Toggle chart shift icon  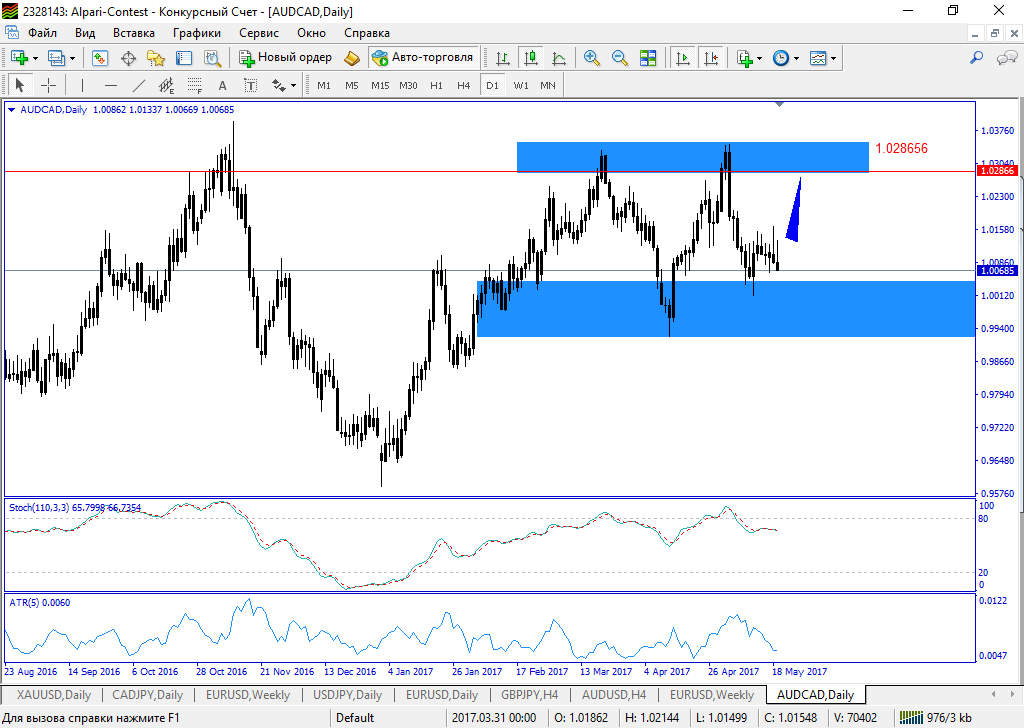pos(711,58)
